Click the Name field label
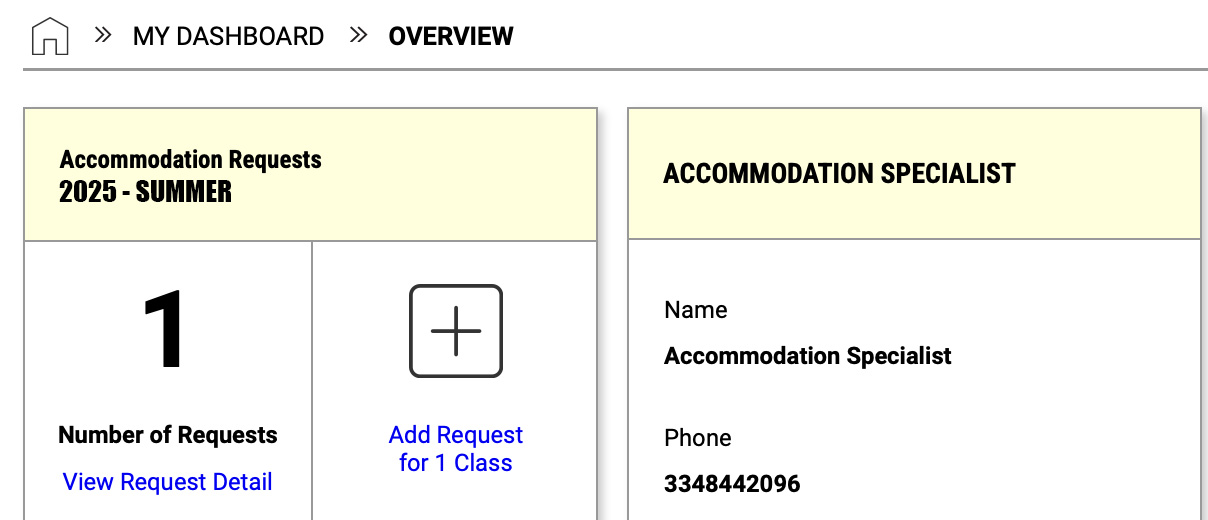The height and width of the screenshot is (520, 1208). [x=696, y=310]
